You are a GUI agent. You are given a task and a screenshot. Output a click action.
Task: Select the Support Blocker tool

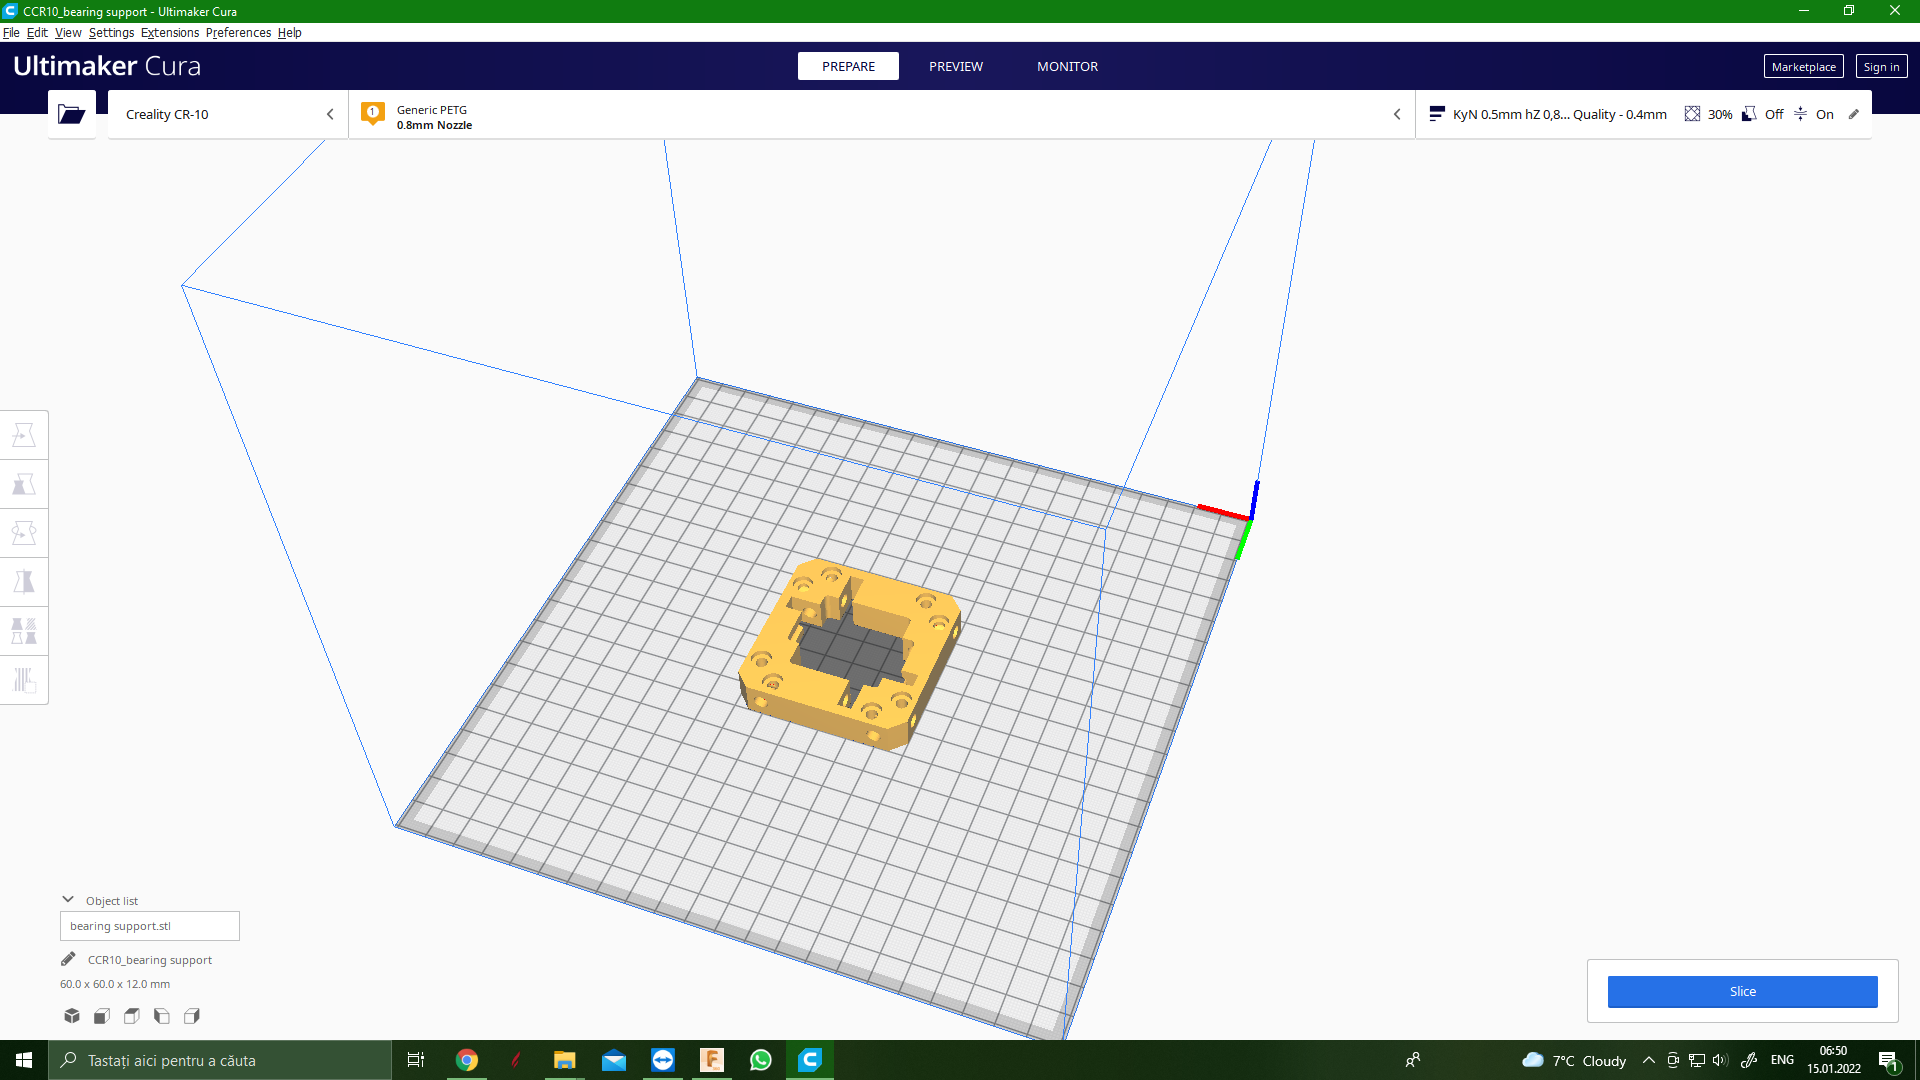(x=24, y=680)
